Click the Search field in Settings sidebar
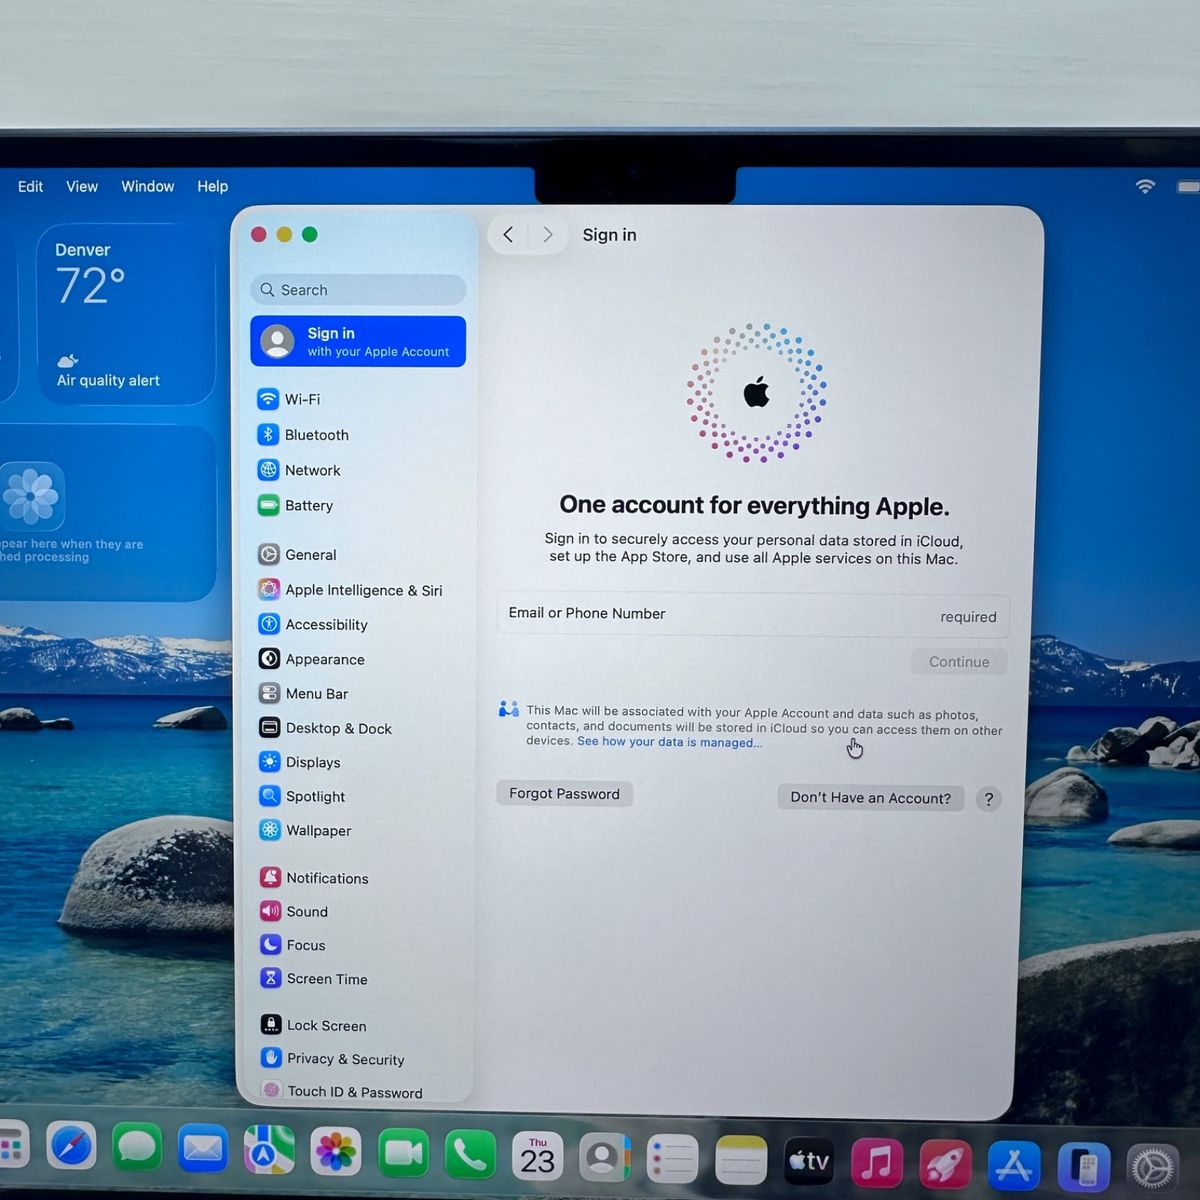 coord(358,289)
